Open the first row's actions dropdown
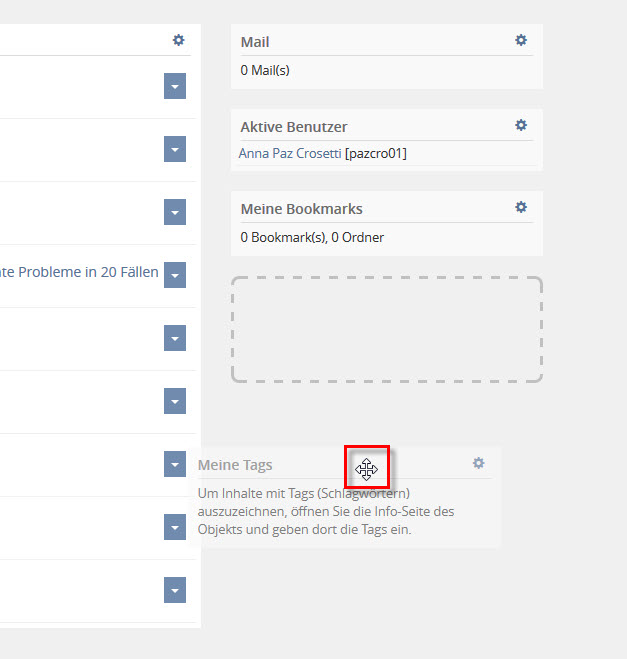 pos(175,86)
